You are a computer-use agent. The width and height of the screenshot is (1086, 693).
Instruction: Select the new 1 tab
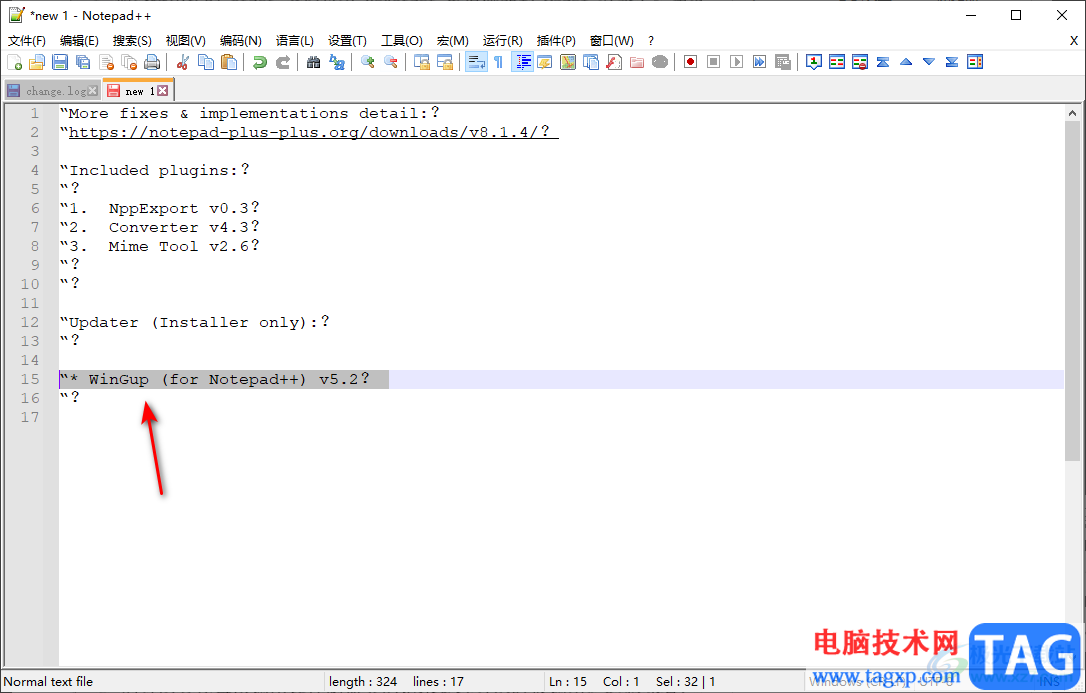137,91
